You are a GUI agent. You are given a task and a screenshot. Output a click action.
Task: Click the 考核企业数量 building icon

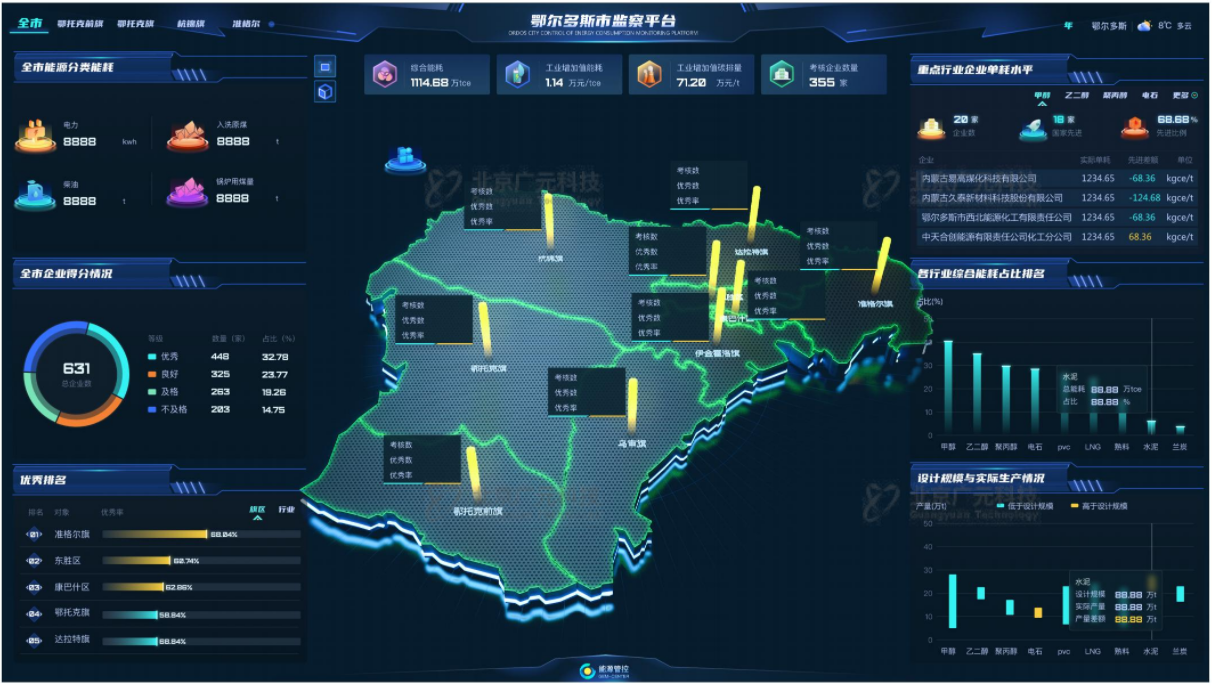(x=782, y=75)
